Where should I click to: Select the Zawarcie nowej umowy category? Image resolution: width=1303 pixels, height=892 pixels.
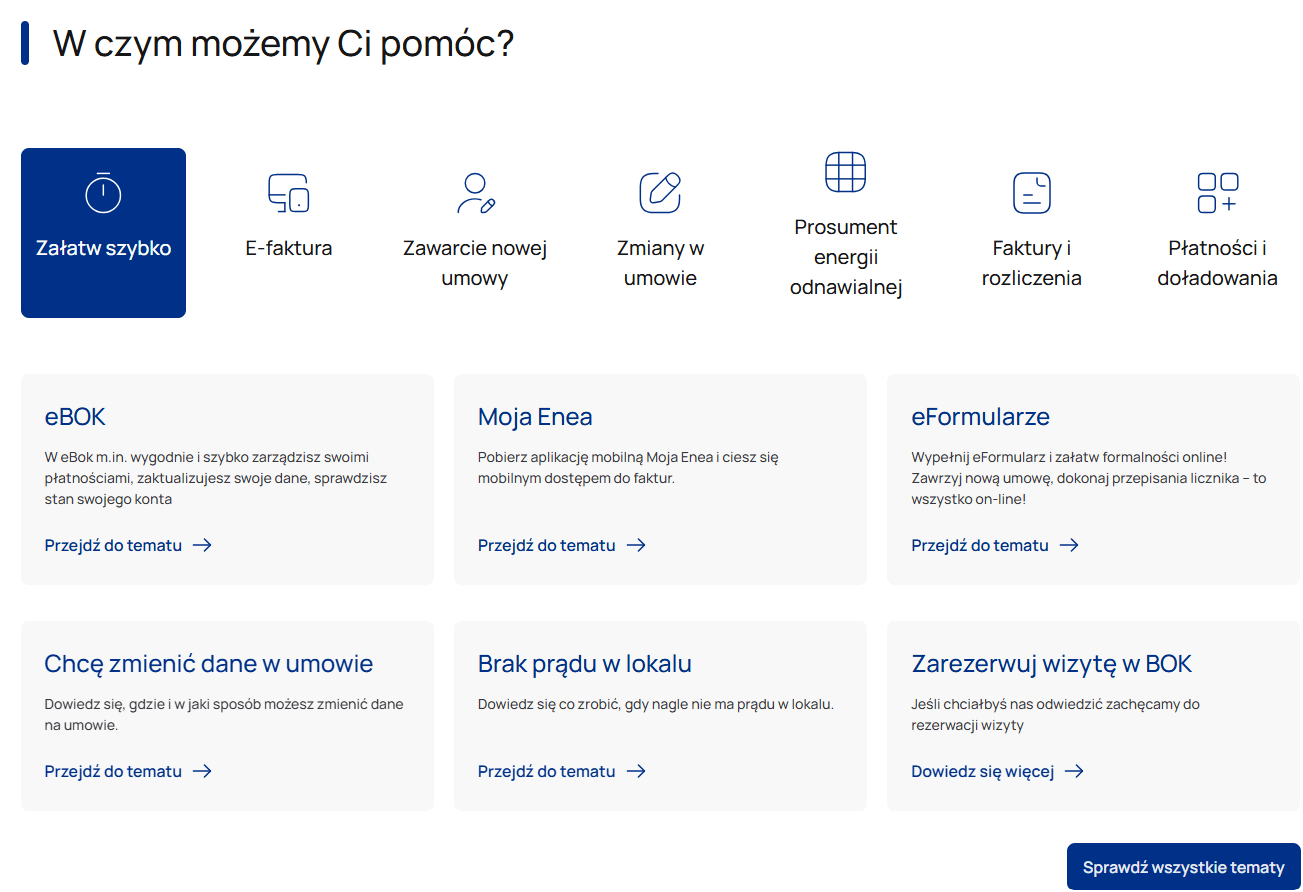click(x=475, y=262)
